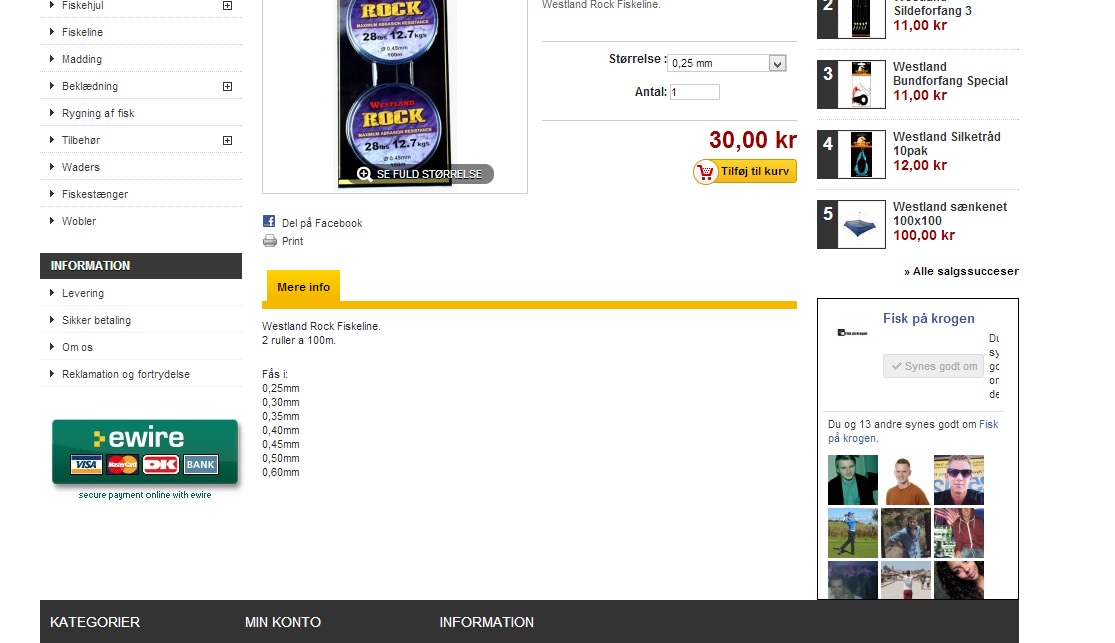Open the Alle salgssucceser link

click(x=961, y=271)
